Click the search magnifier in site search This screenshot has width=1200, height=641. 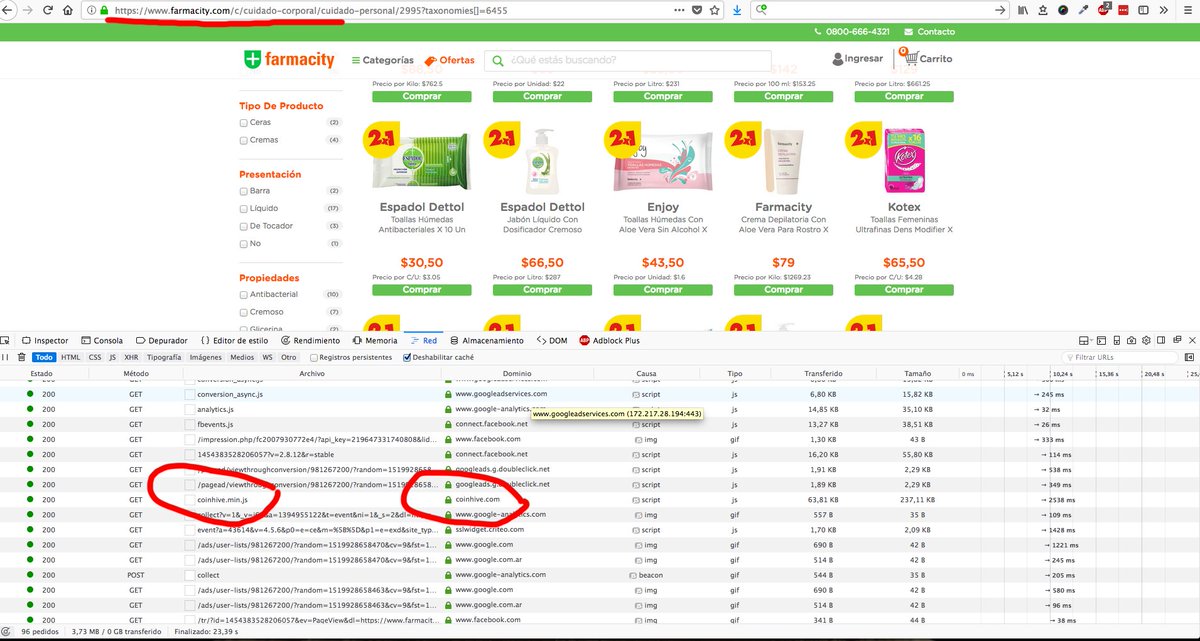pyautogui.click(x=497, y=60)
